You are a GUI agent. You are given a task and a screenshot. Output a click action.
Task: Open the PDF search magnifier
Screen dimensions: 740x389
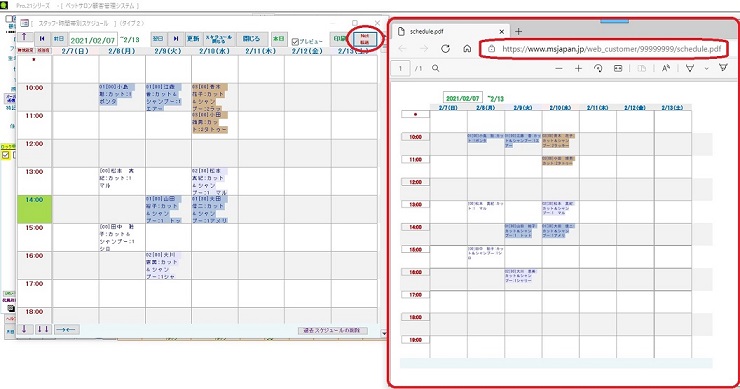pyautogui.click(x=436, y=68)
